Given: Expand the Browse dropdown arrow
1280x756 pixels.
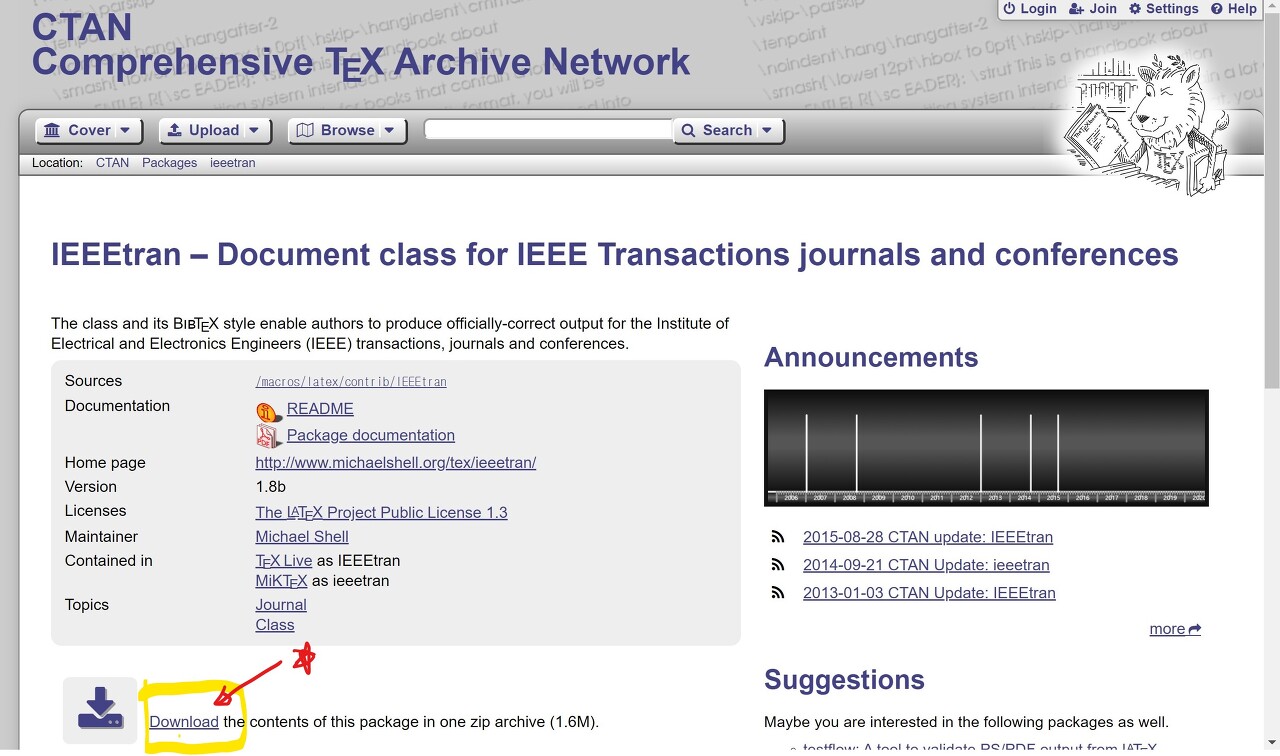Looking at the screenshot, I should 389,130.
